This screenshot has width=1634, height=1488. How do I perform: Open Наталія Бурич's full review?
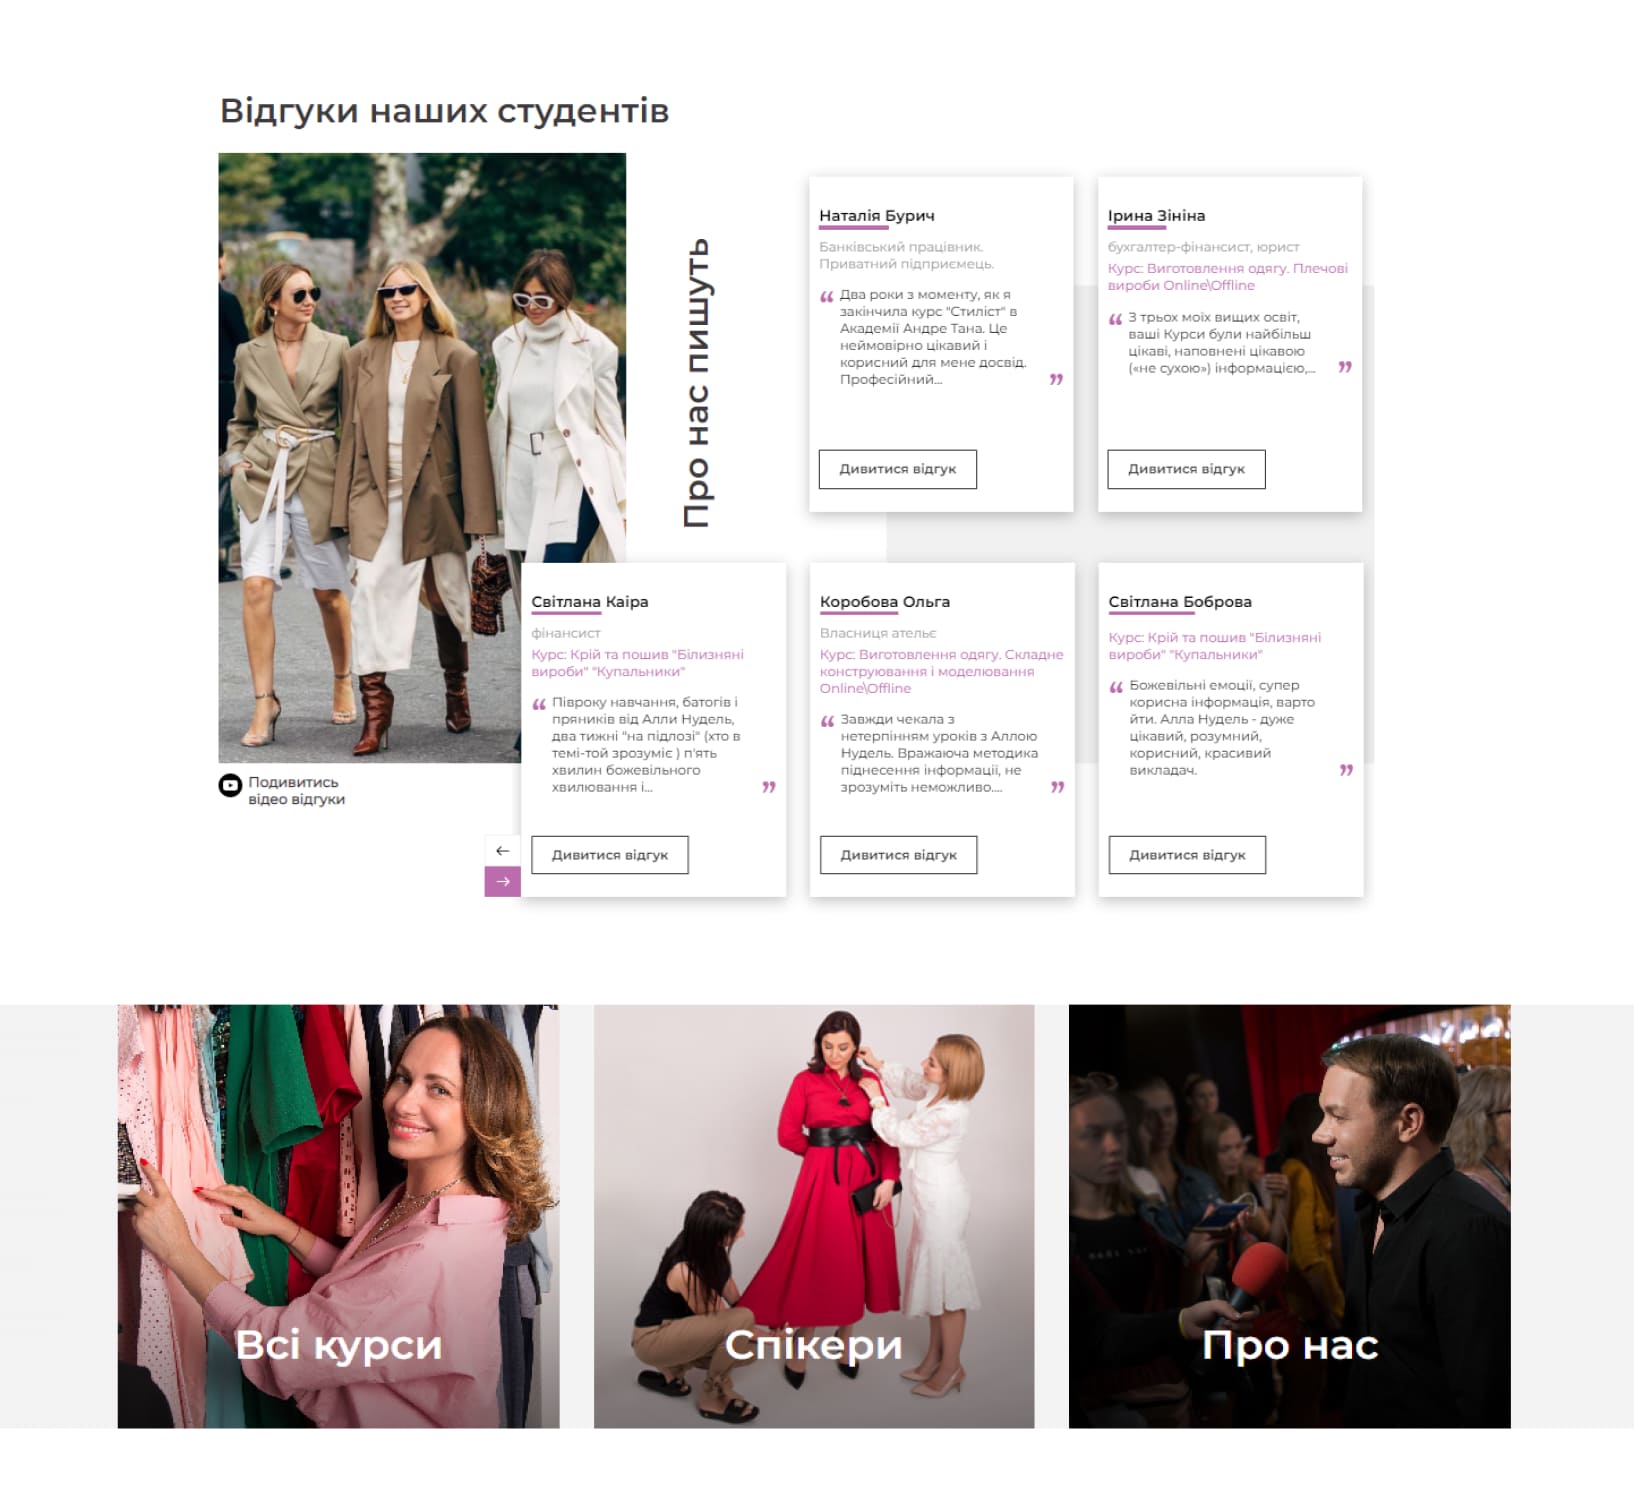pos(897,469)
